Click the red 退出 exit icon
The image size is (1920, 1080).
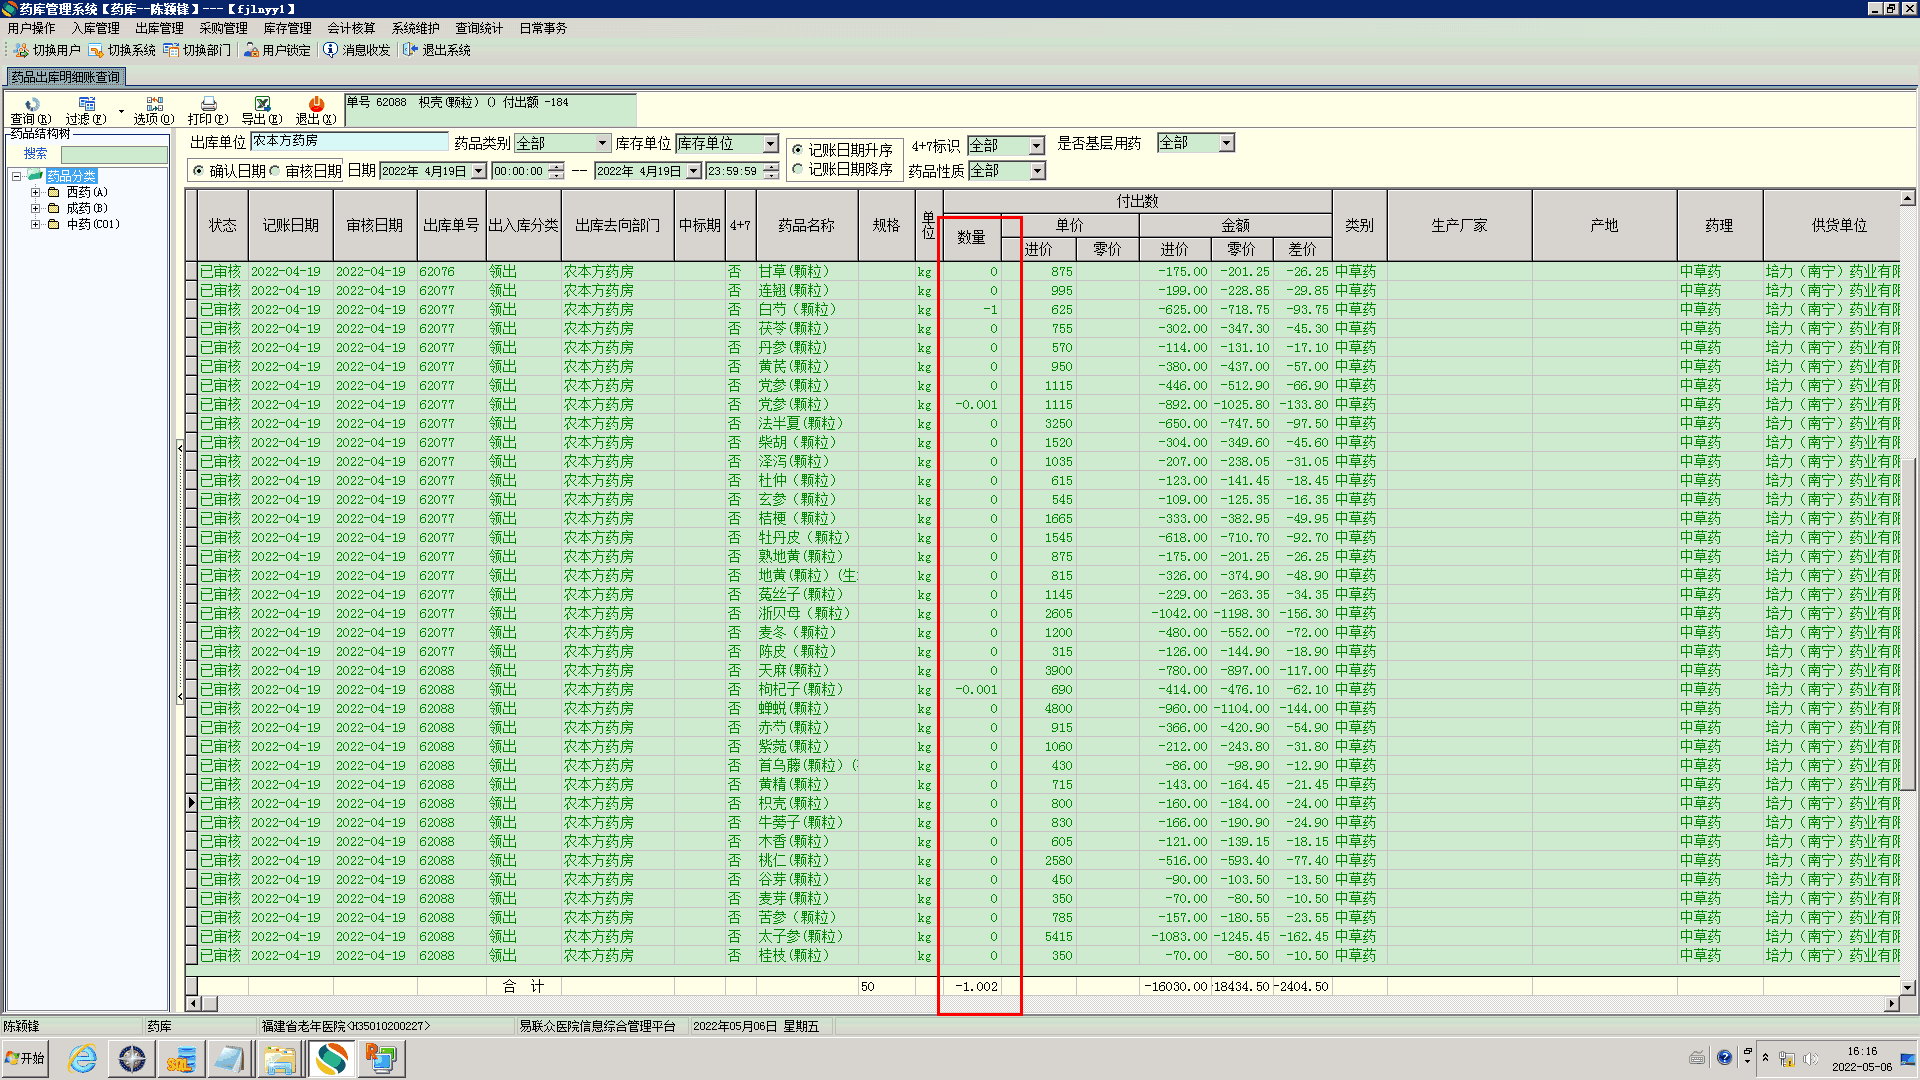pyautogui.click(x=316, y=105)
